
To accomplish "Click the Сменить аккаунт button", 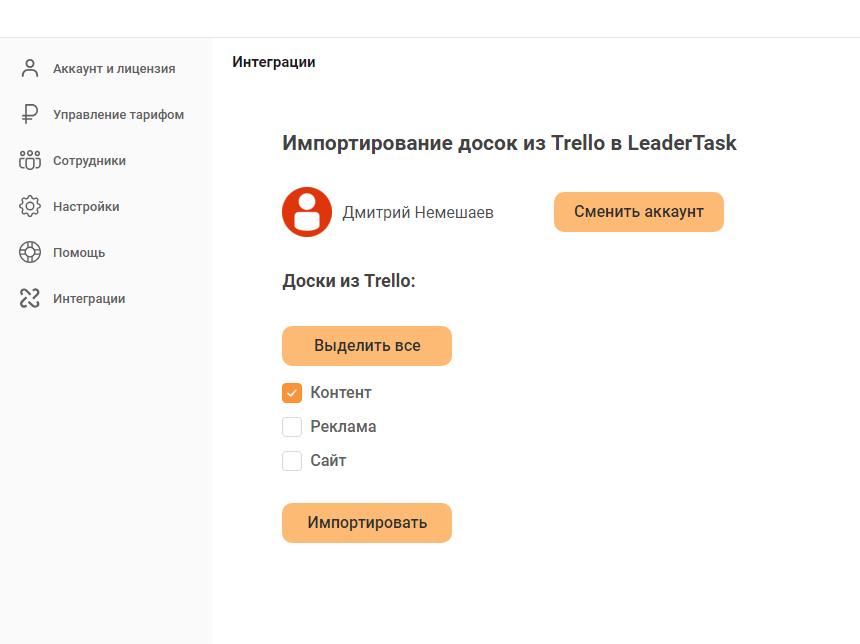I will (638, 212).
